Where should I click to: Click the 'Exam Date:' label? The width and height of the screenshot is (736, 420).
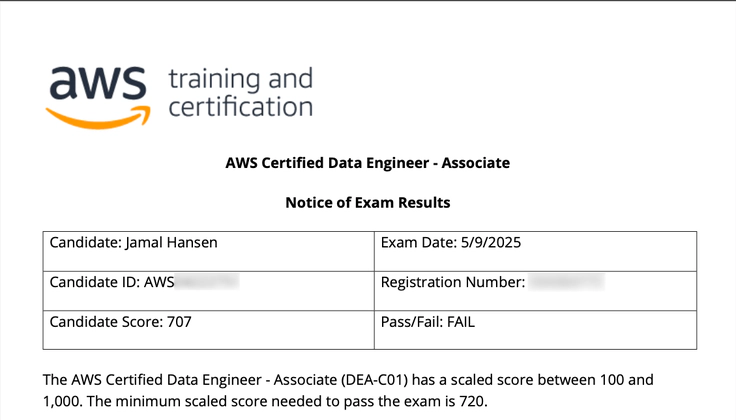pos(419,243)
